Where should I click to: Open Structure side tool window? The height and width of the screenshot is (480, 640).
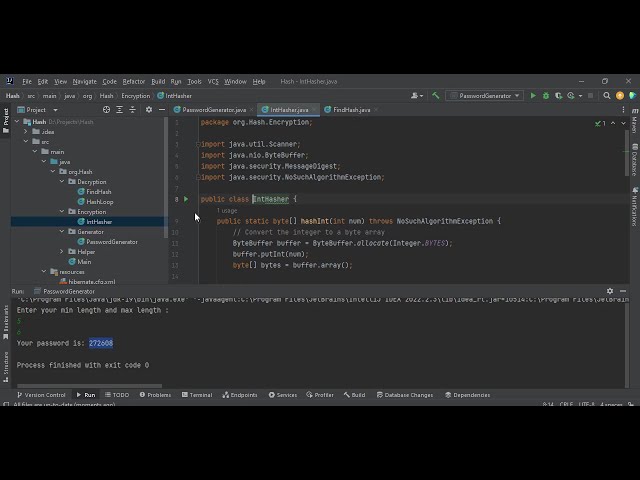(x=5, y=367)
